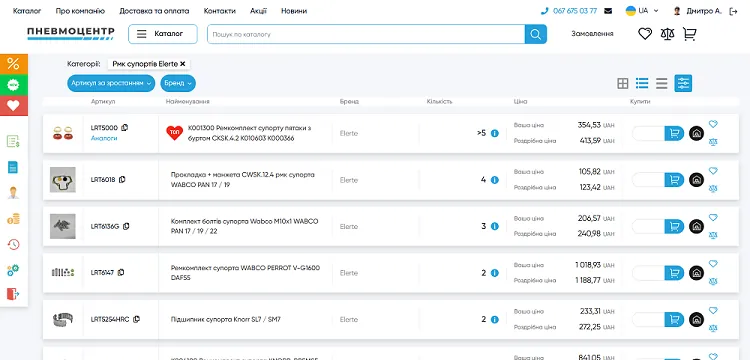The width and height of the screenshot is (750, 360).
Task: Focus the catalog search field
Action: tap(366, 34)
